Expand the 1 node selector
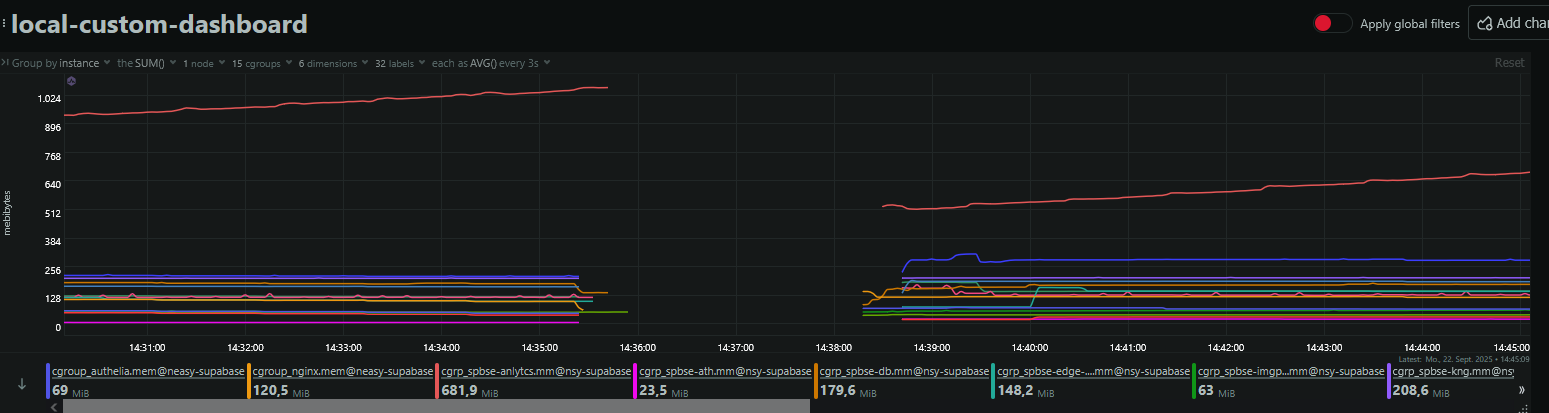The image size is (1549, 413). point(203,63)
